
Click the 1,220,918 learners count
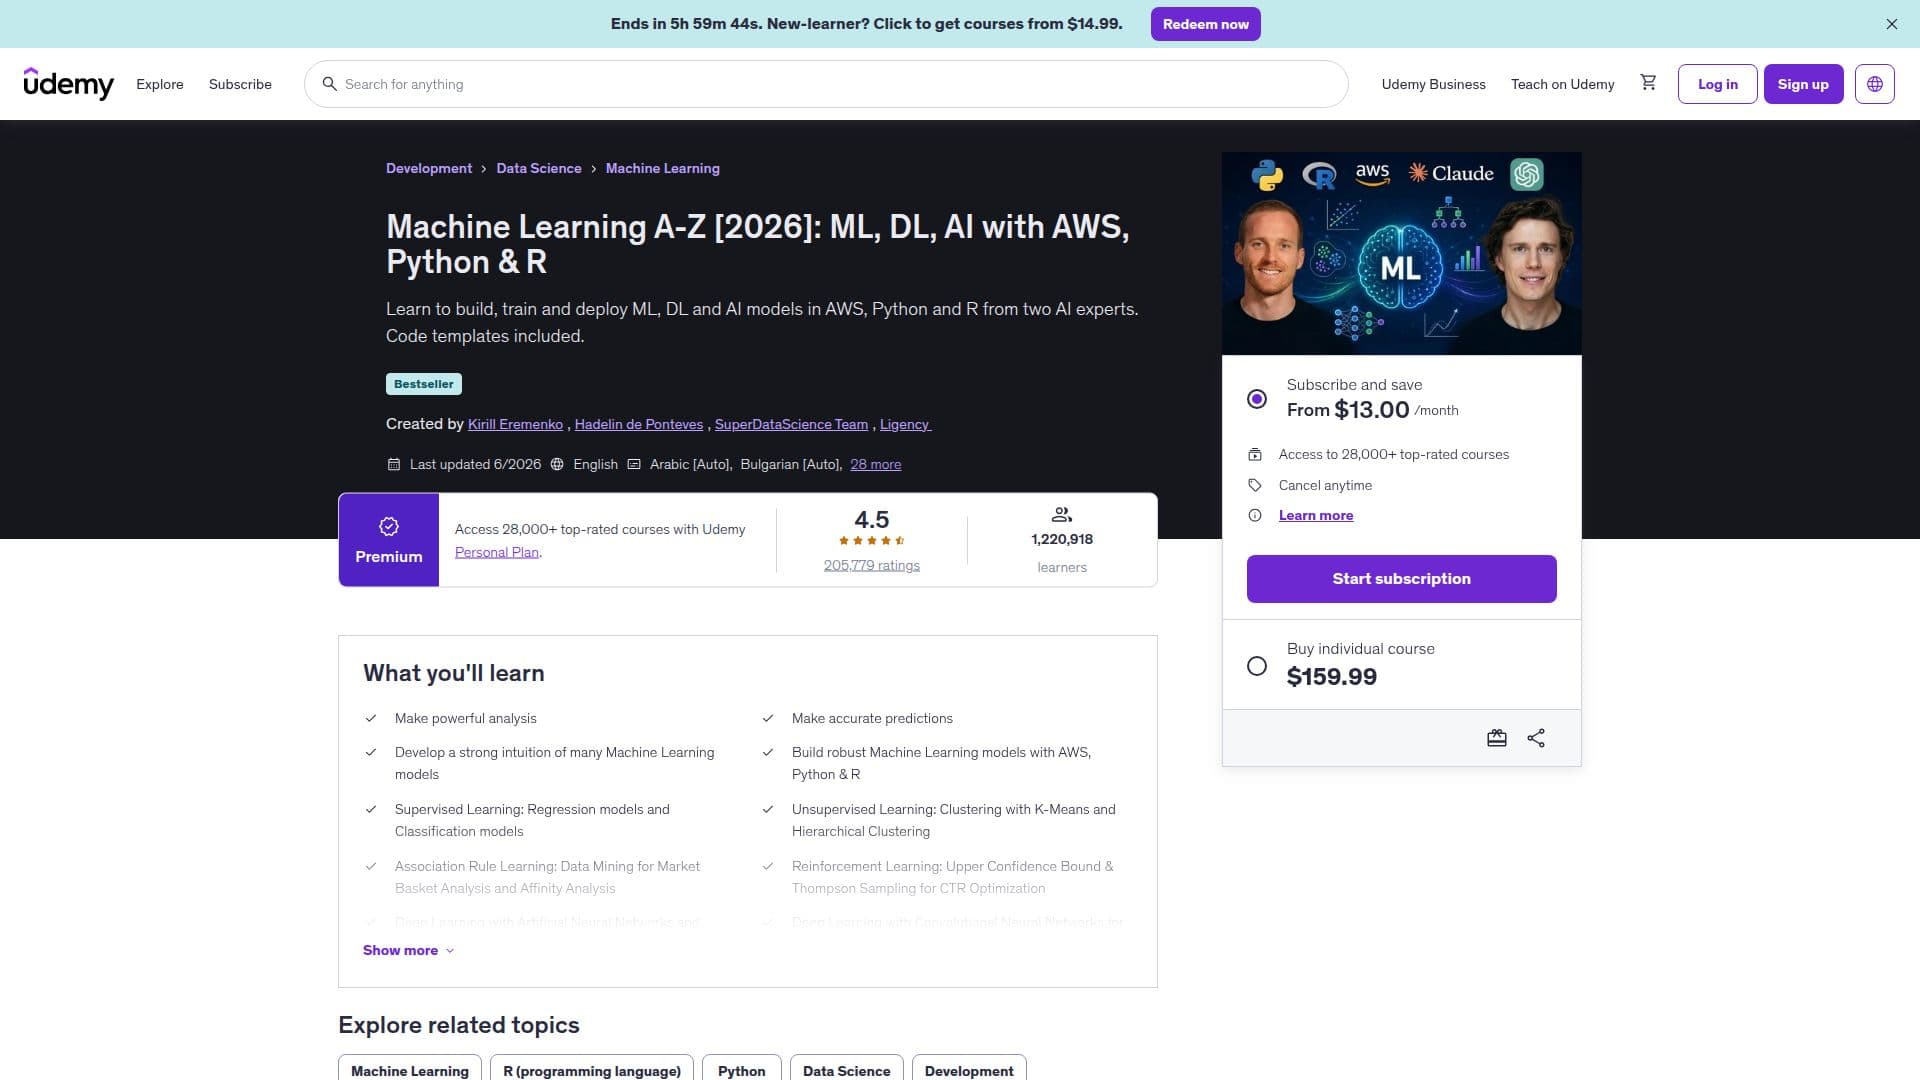1062,539
